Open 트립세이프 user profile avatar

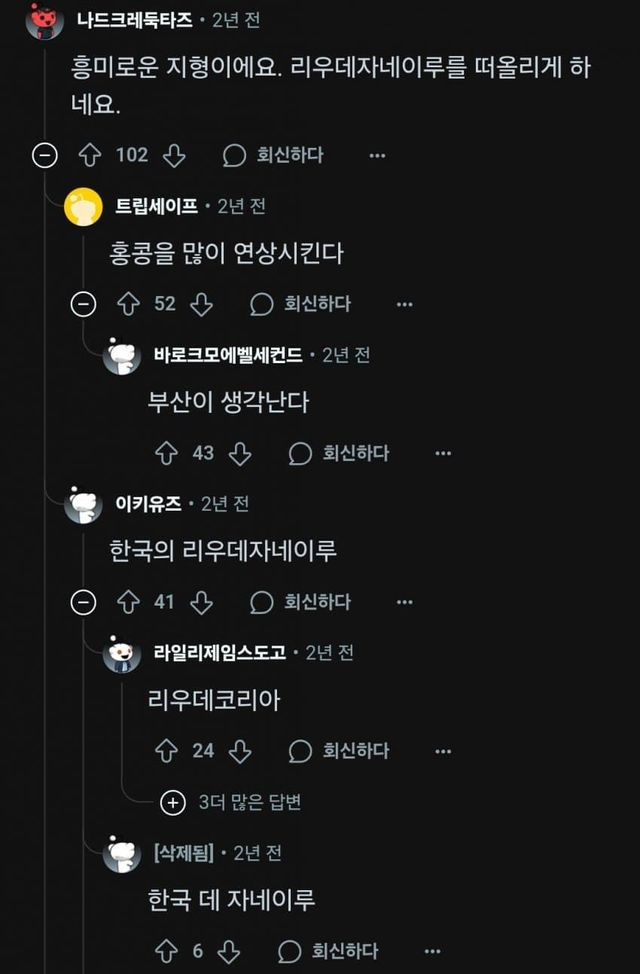coord(83,207)
